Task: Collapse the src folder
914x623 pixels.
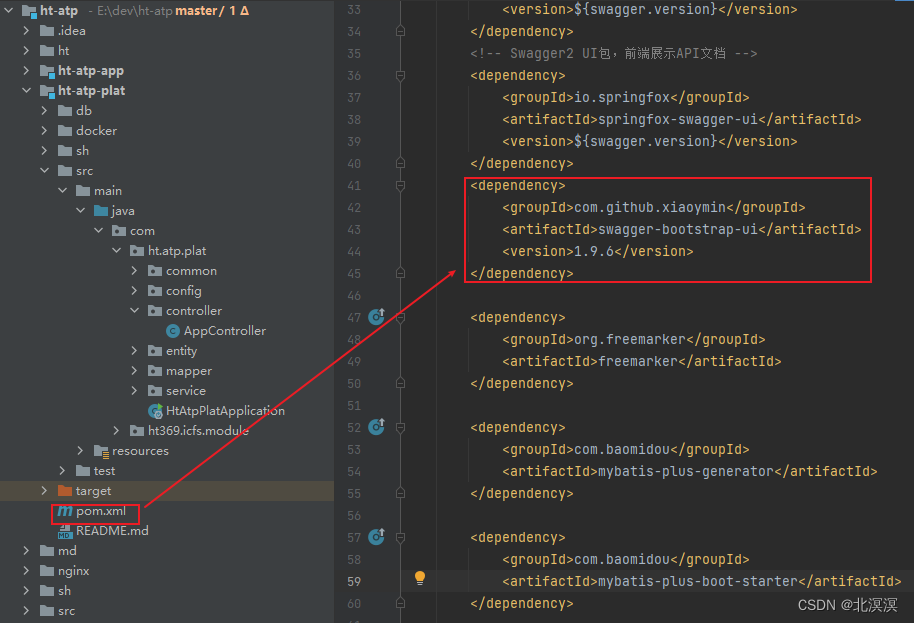Action: pyautogui.click(x=42, y=170)
